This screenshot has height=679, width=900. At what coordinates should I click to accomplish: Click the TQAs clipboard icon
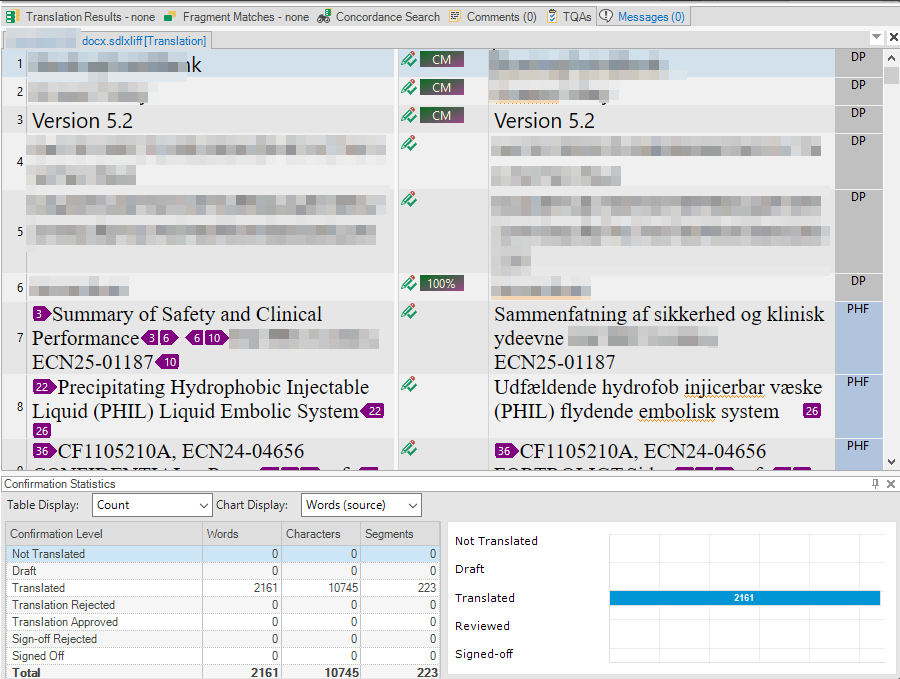click(x=552, y=17)
